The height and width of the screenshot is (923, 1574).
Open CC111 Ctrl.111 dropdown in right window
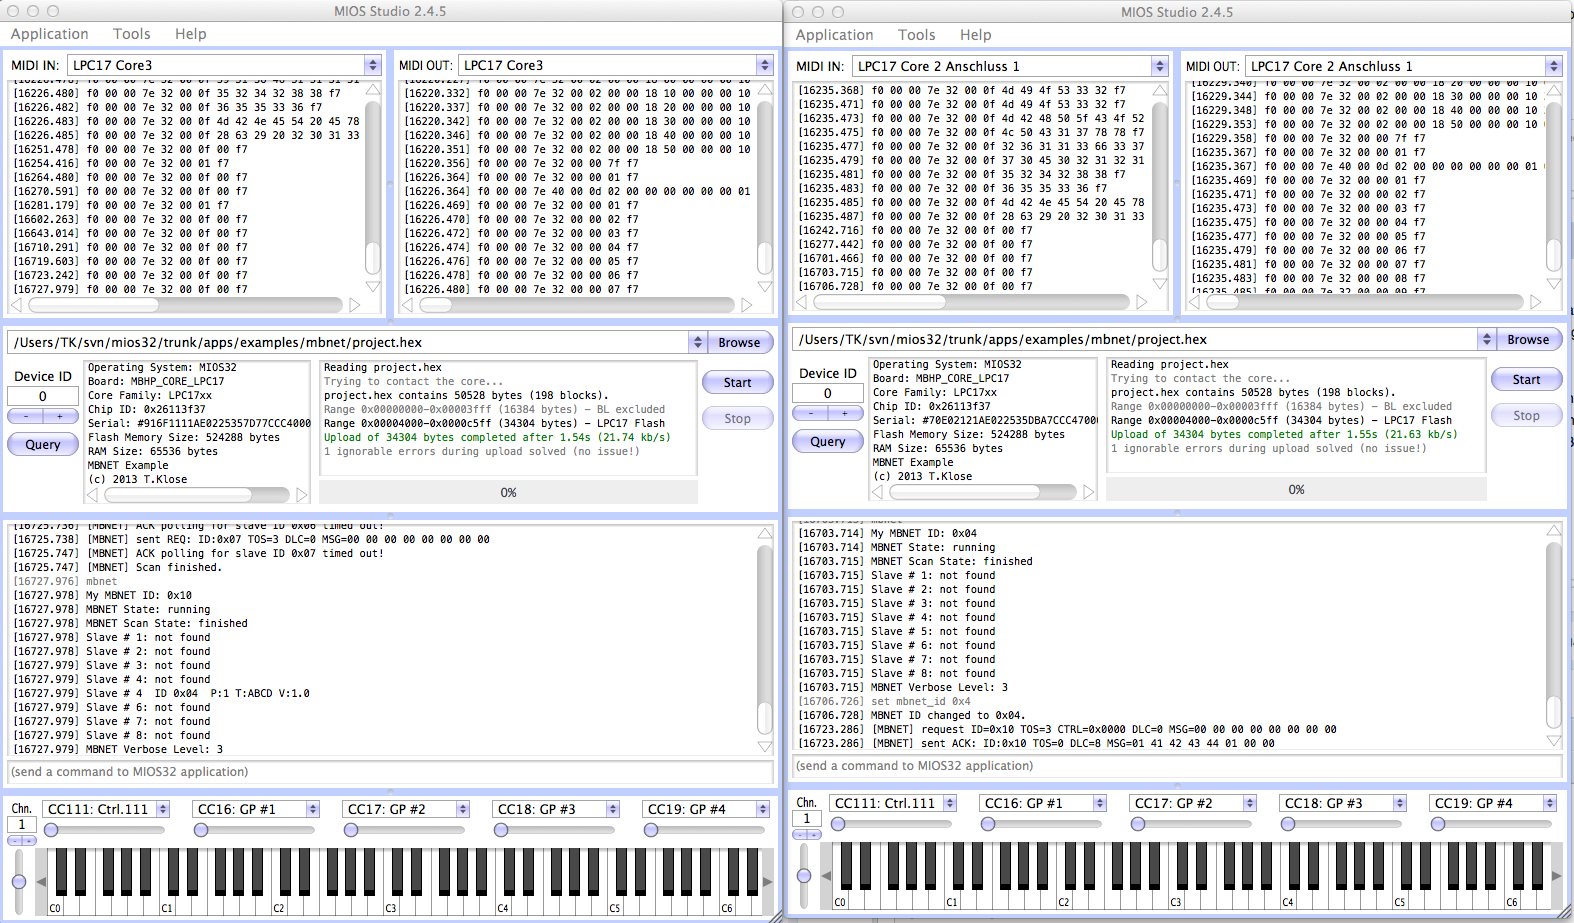click(894, 803)
